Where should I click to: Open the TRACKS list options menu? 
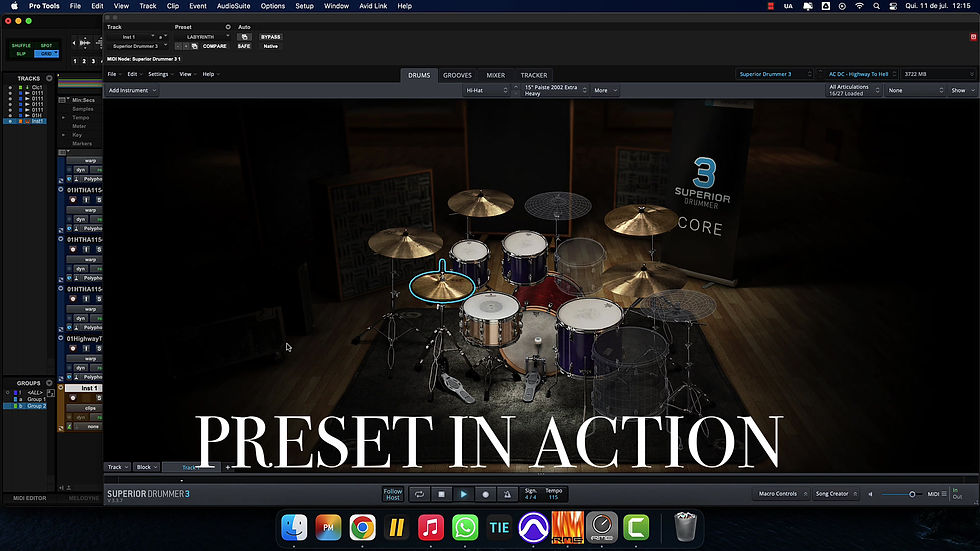(49, 78)
